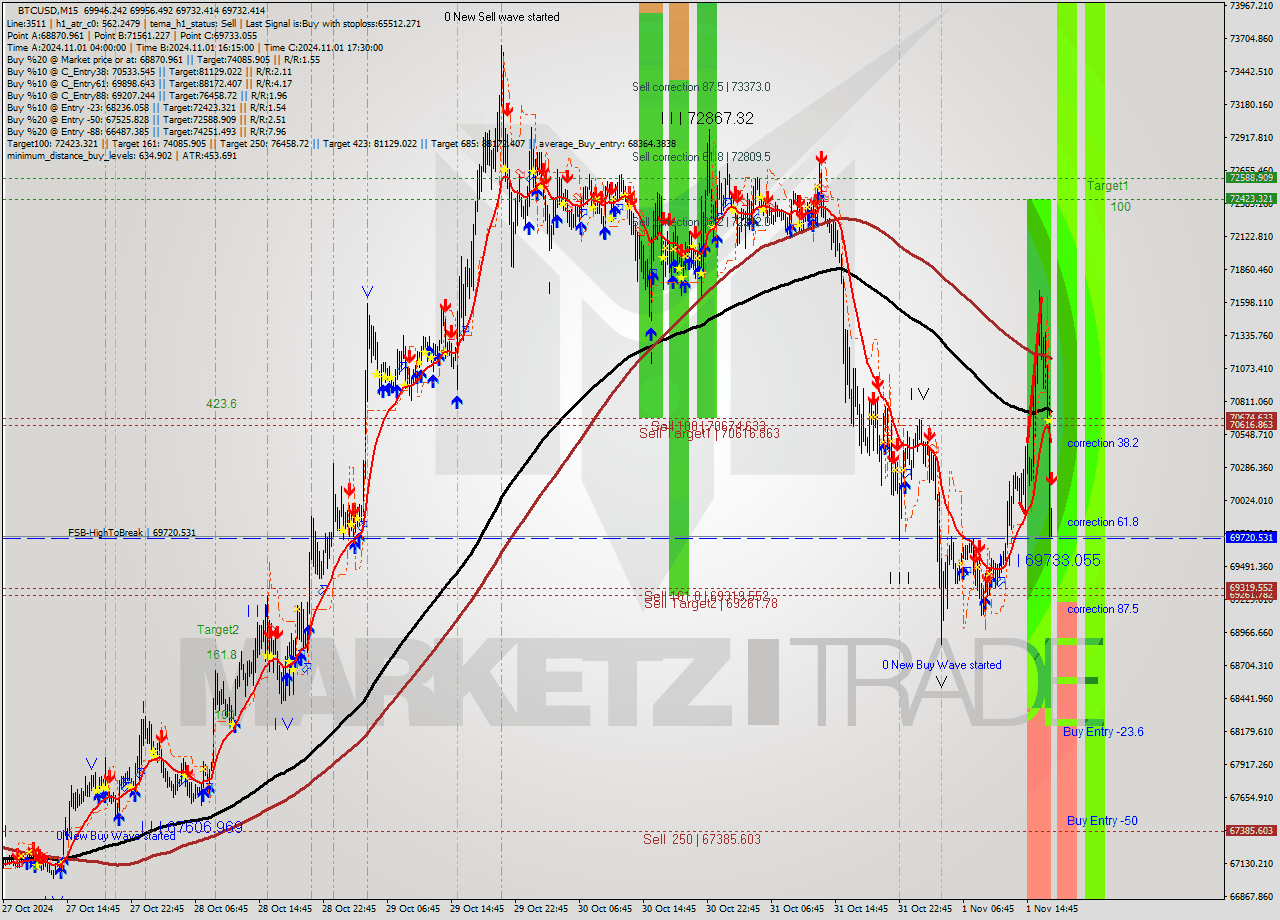
Task: Click the 'Buy %10 @ C_Entry38' info line
Action: (149, 71)
